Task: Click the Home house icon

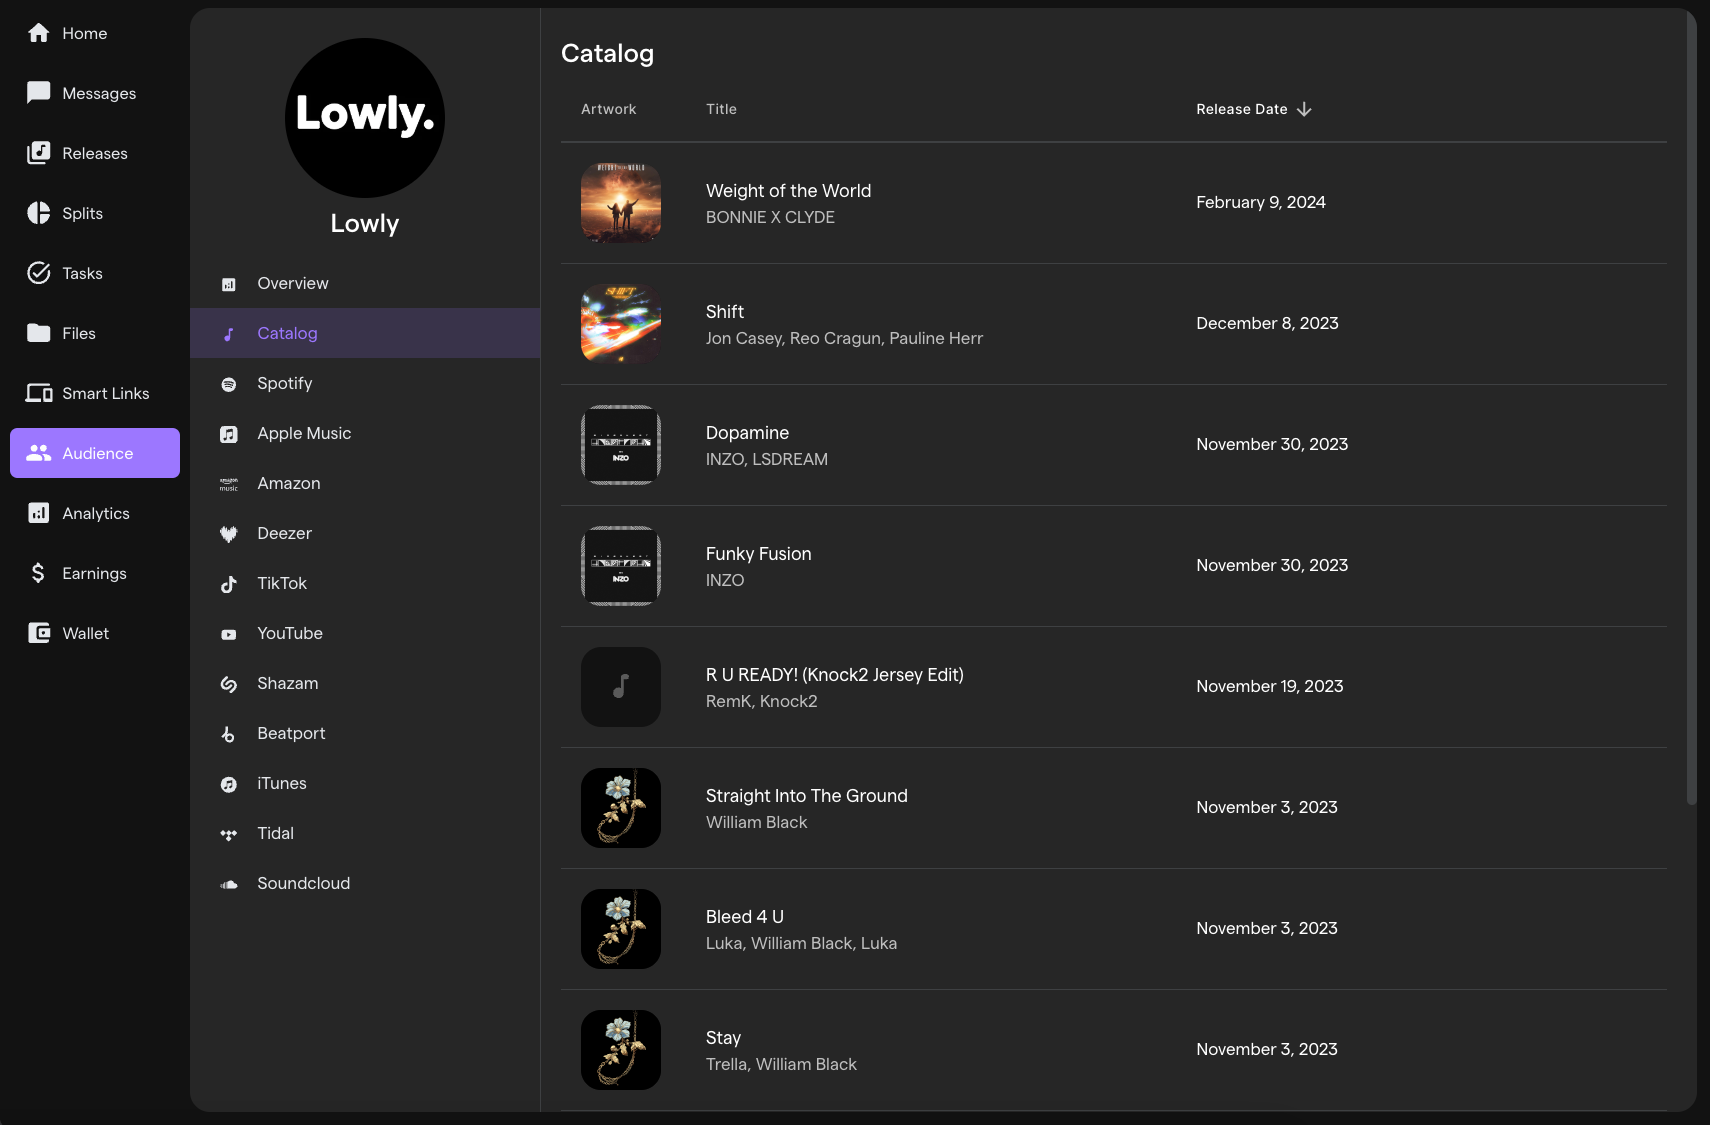Action: 38,33
